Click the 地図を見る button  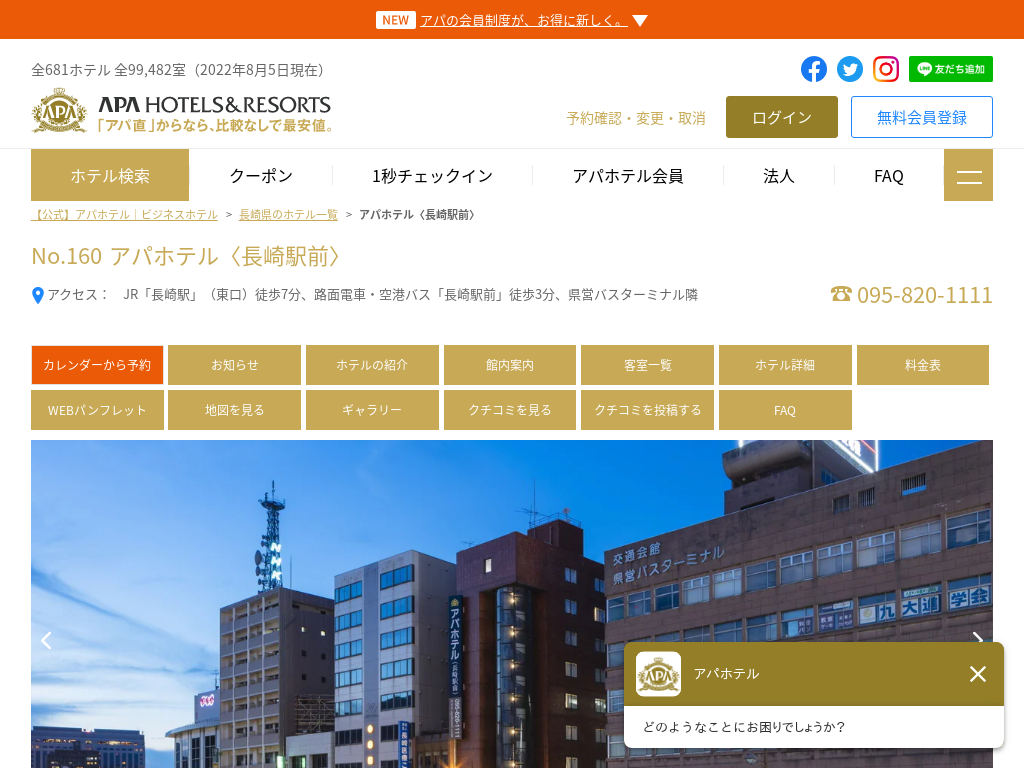(x=234, y=410)
